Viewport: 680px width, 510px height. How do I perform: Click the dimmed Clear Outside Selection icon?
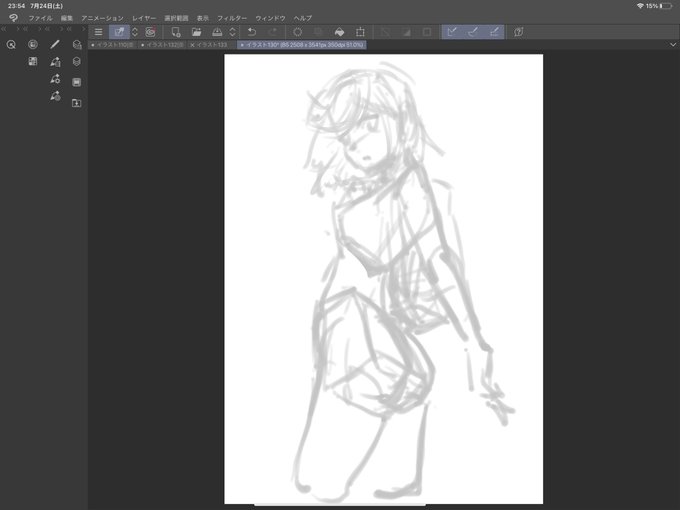point(318,32)
